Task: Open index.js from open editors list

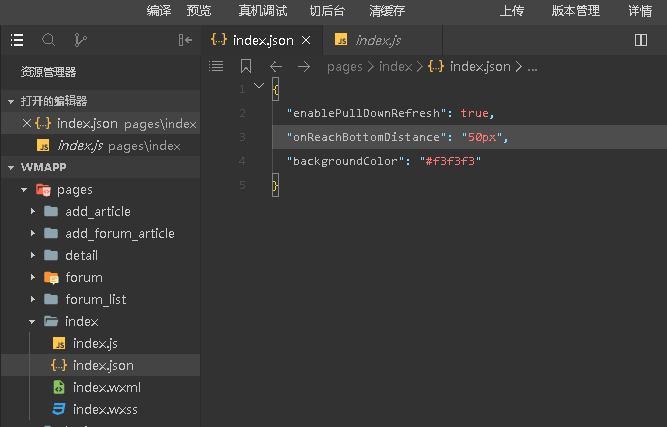Action: point(100,145)
